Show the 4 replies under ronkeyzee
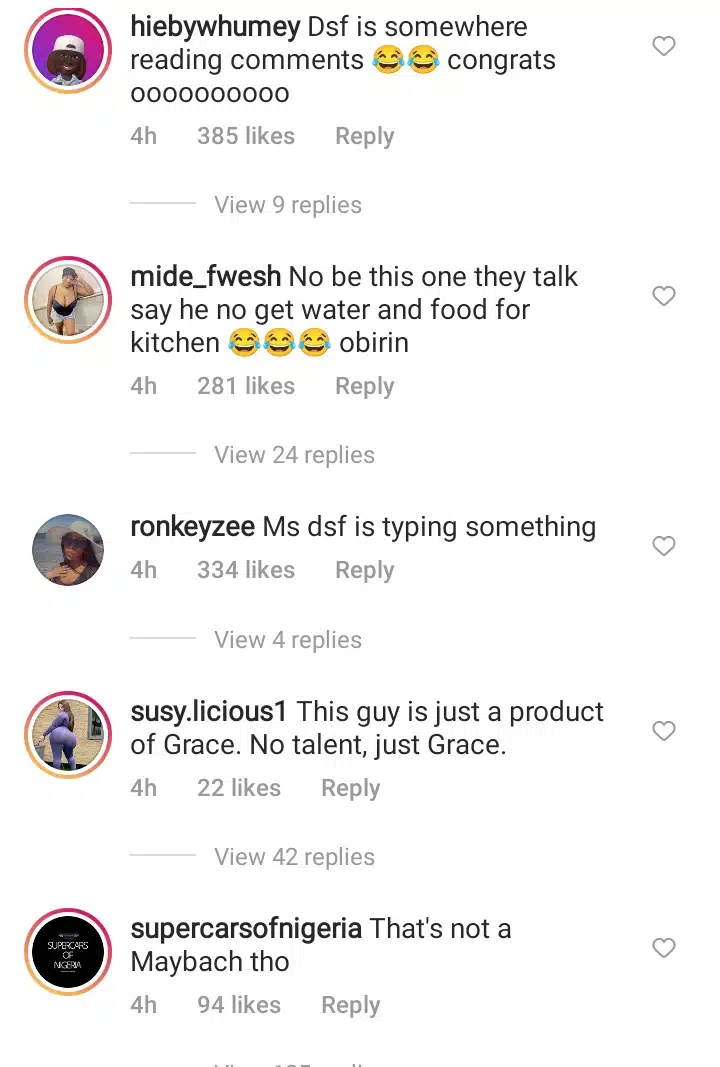This screenshot has height=1067, width=720. pyautogui.click(x=287, y=640)
